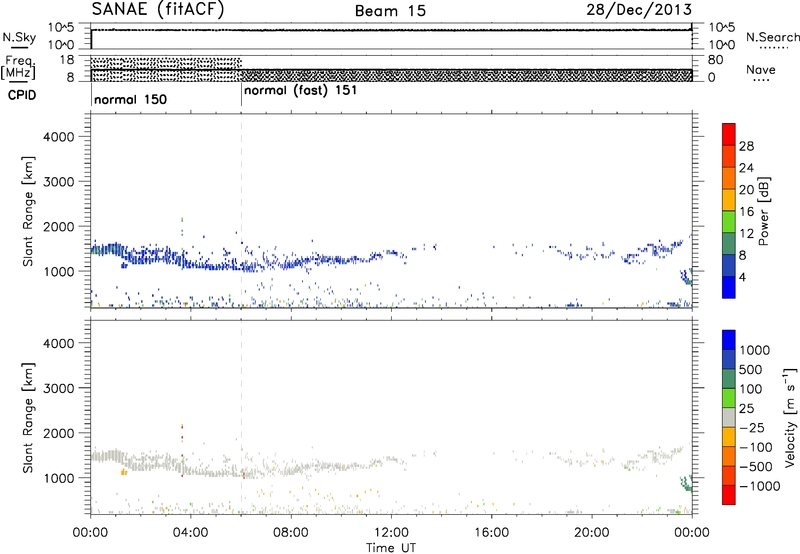Select the Power [dB] colorbar title
This screenshot has width=800, height=554.
pos(764,211)
